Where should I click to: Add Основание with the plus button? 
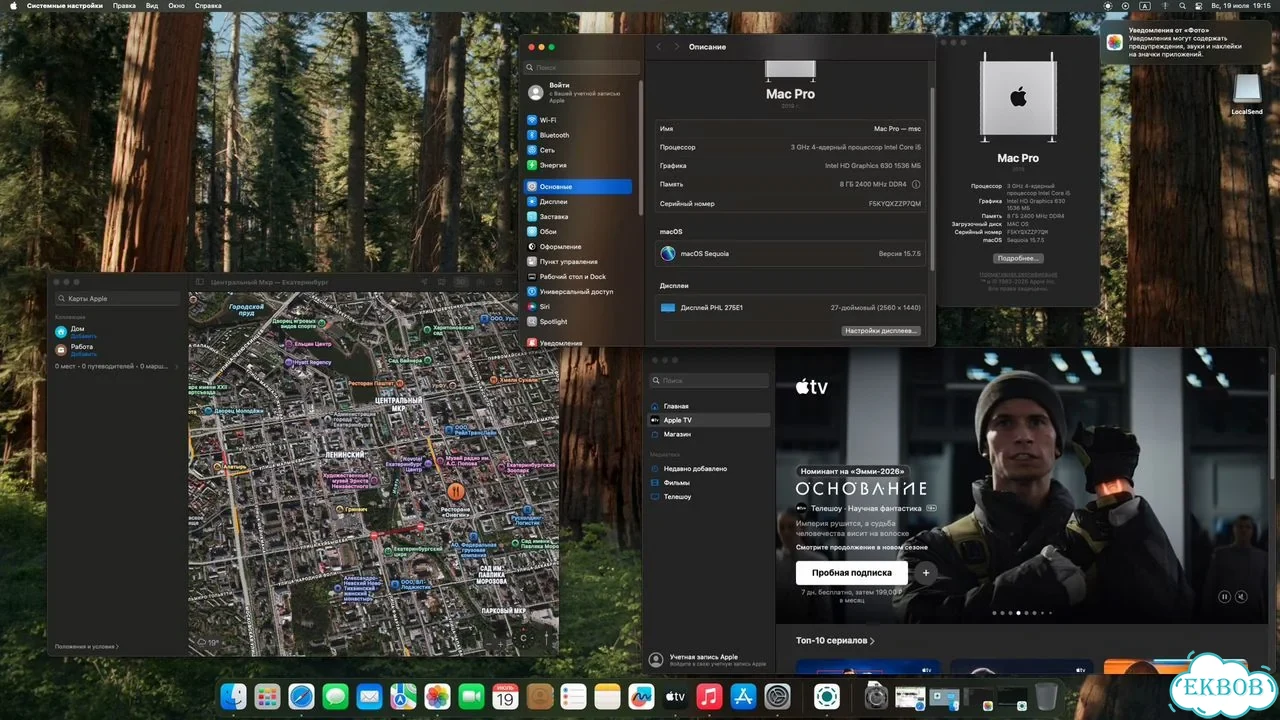pyautogui.click(x=925, y=573)
